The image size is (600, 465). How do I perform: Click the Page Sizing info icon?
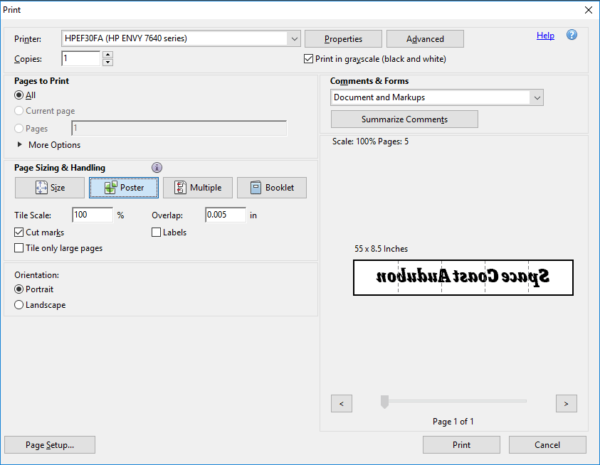(157, 167)
